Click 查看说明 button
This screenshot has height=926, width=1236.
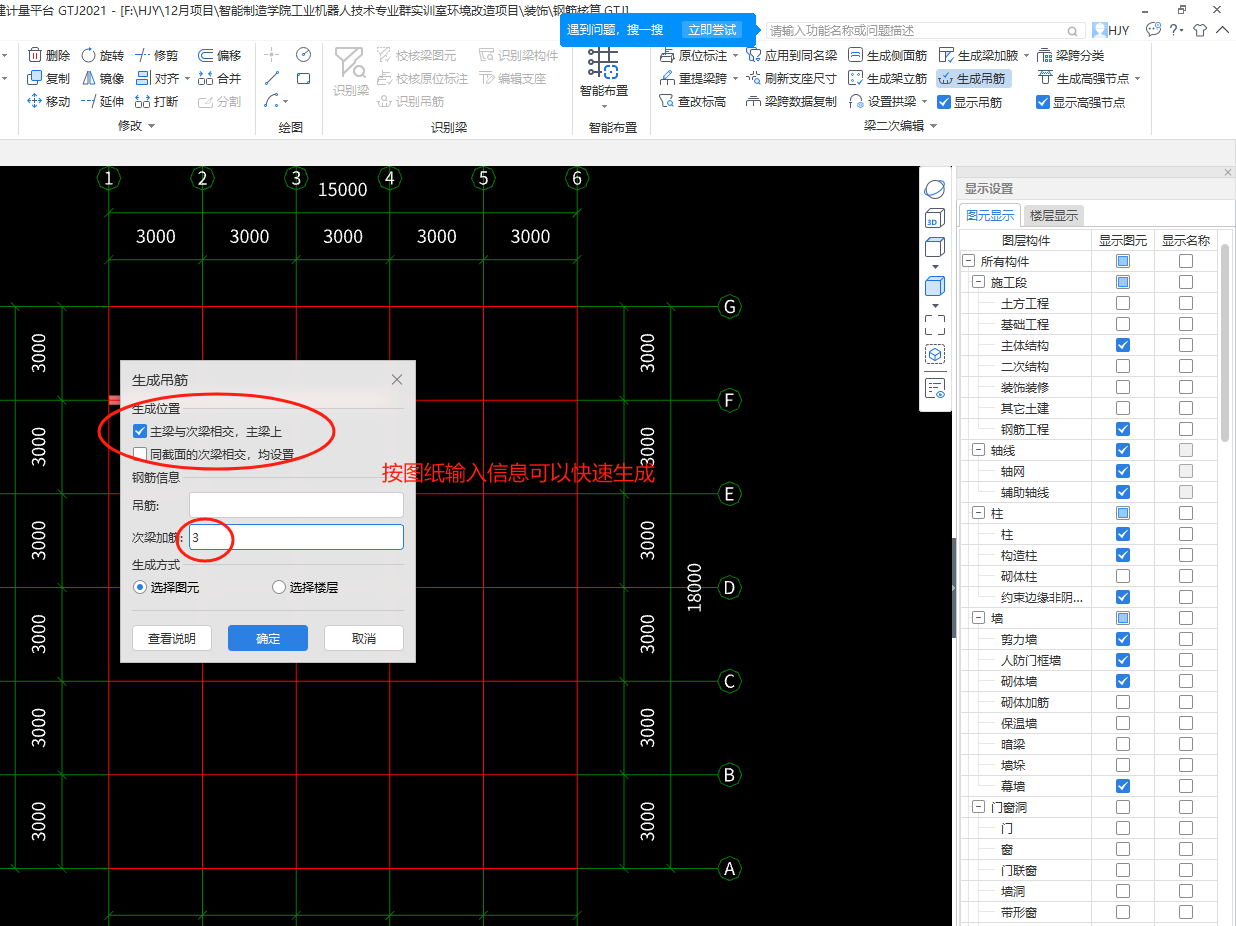coord(172,638)
